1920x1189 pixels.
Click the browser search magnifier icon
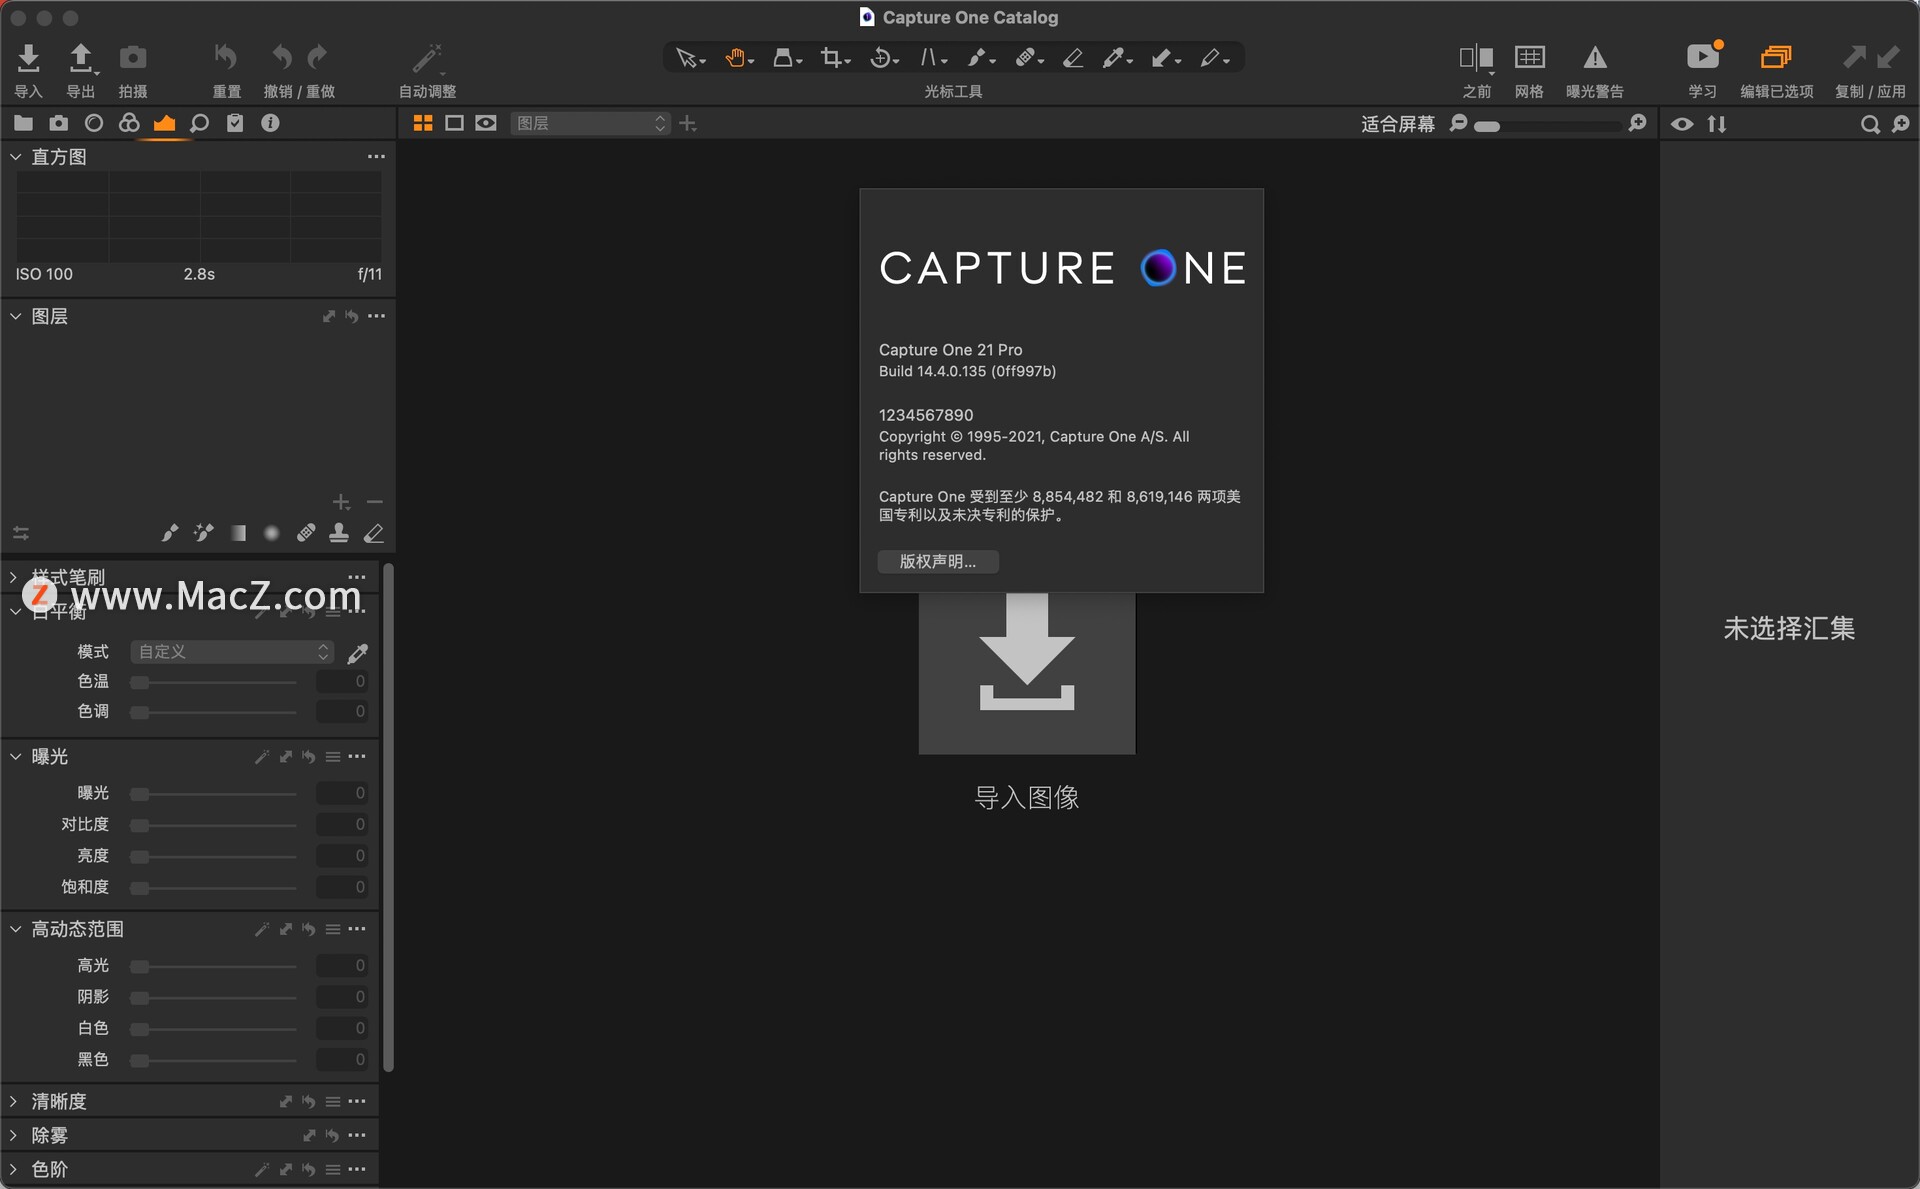tap(1869, 124)
